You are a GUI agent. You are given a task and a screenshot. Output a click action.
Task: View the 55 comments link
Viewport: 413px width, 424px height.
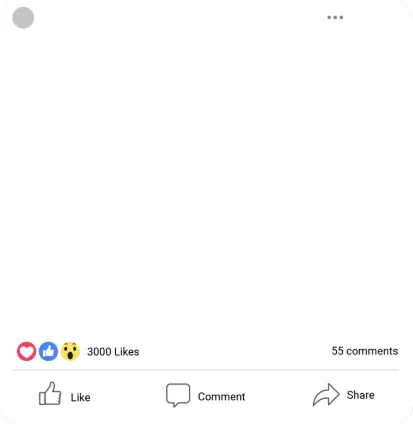pos(365,351)
